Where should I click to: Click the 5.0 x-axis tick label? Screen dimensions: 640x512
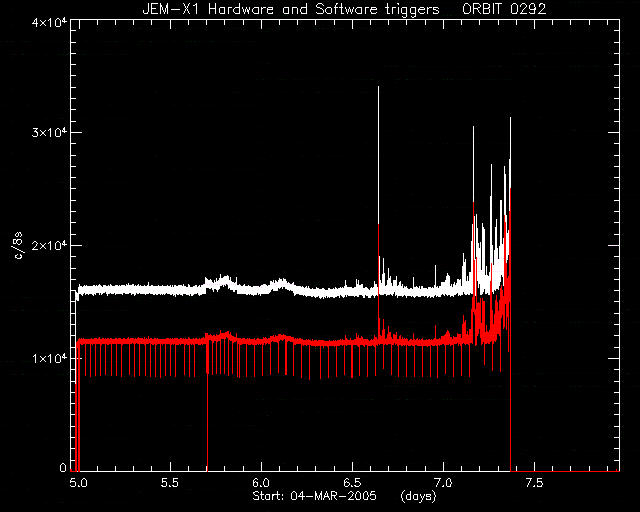click(x=78, y=483)
